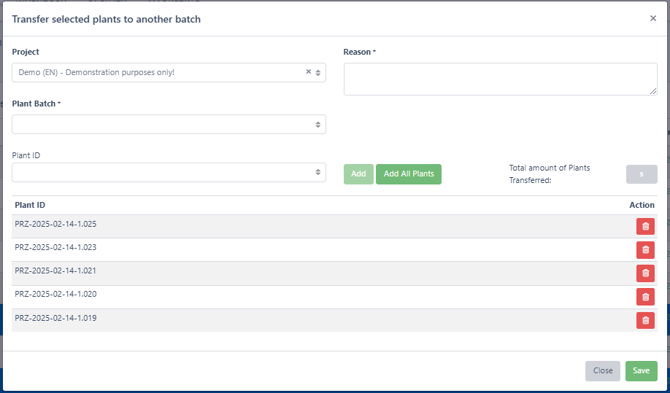670x393 pixels.
Task: Focus the Reason text area
Action: click(500, 79)
